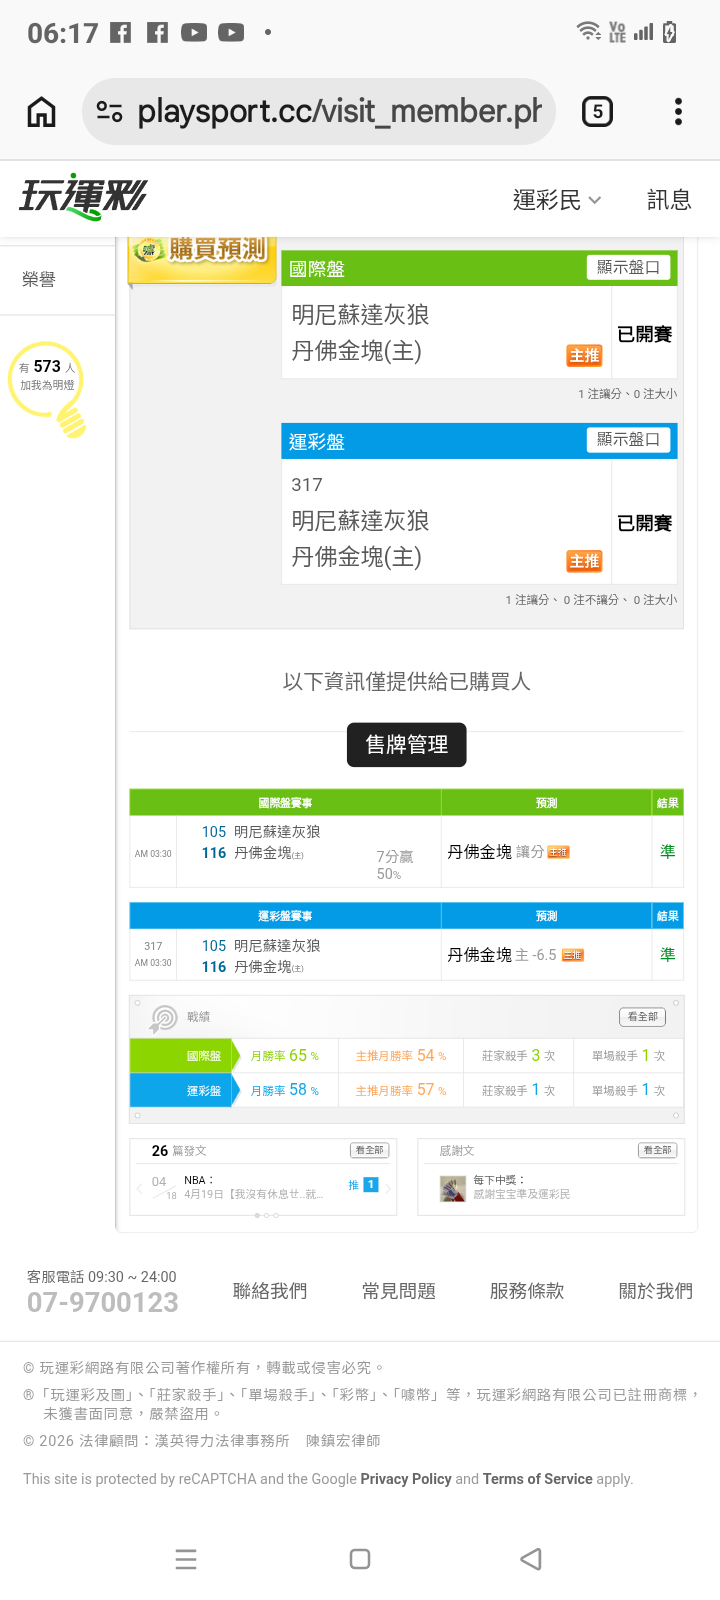This screenshot has width=720, height=1600.
Task: Click 顯示盤口 in the 國際盤 header
Action: point(628,267)
